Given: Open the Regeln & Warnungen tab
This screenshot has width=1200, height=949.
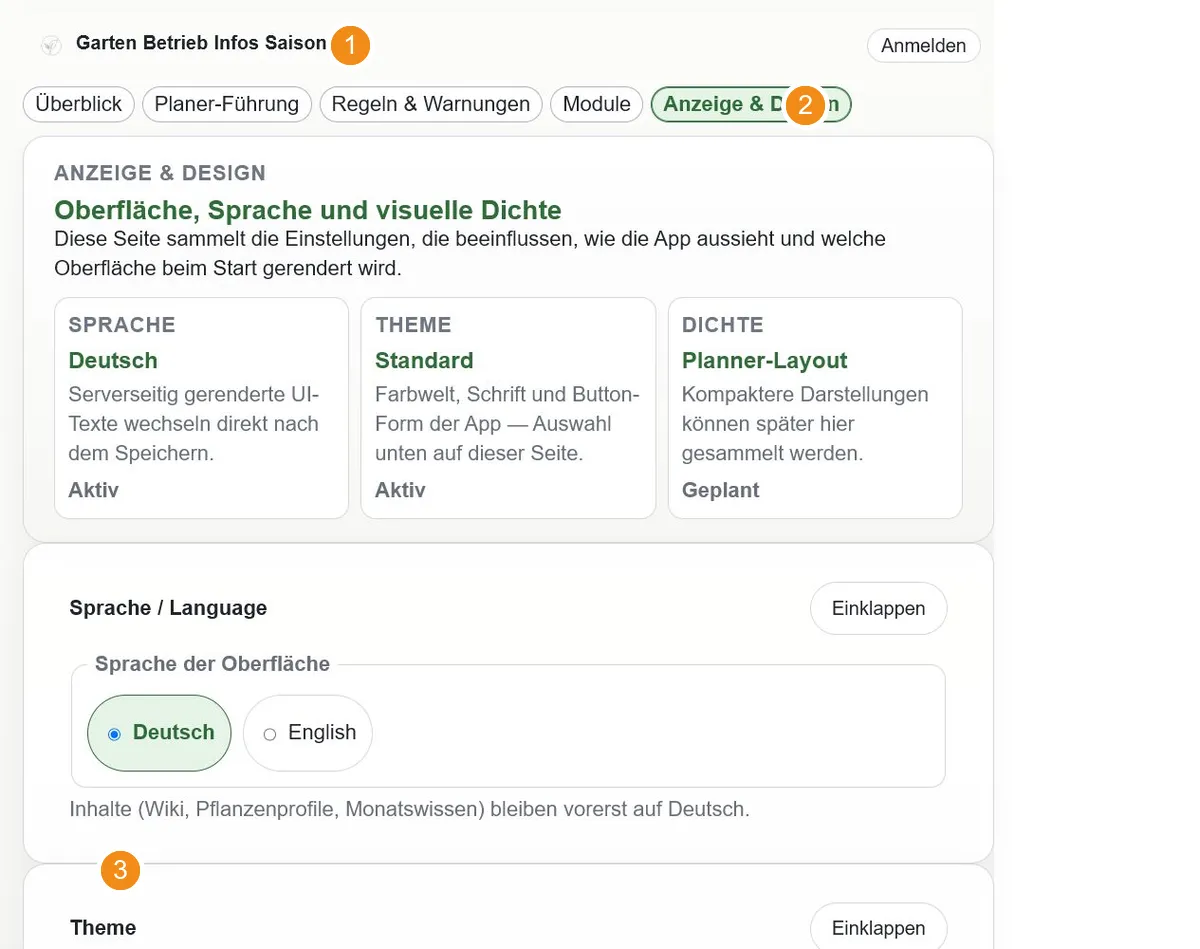Looking at the screenshot, I should click(x=431, y=104).
